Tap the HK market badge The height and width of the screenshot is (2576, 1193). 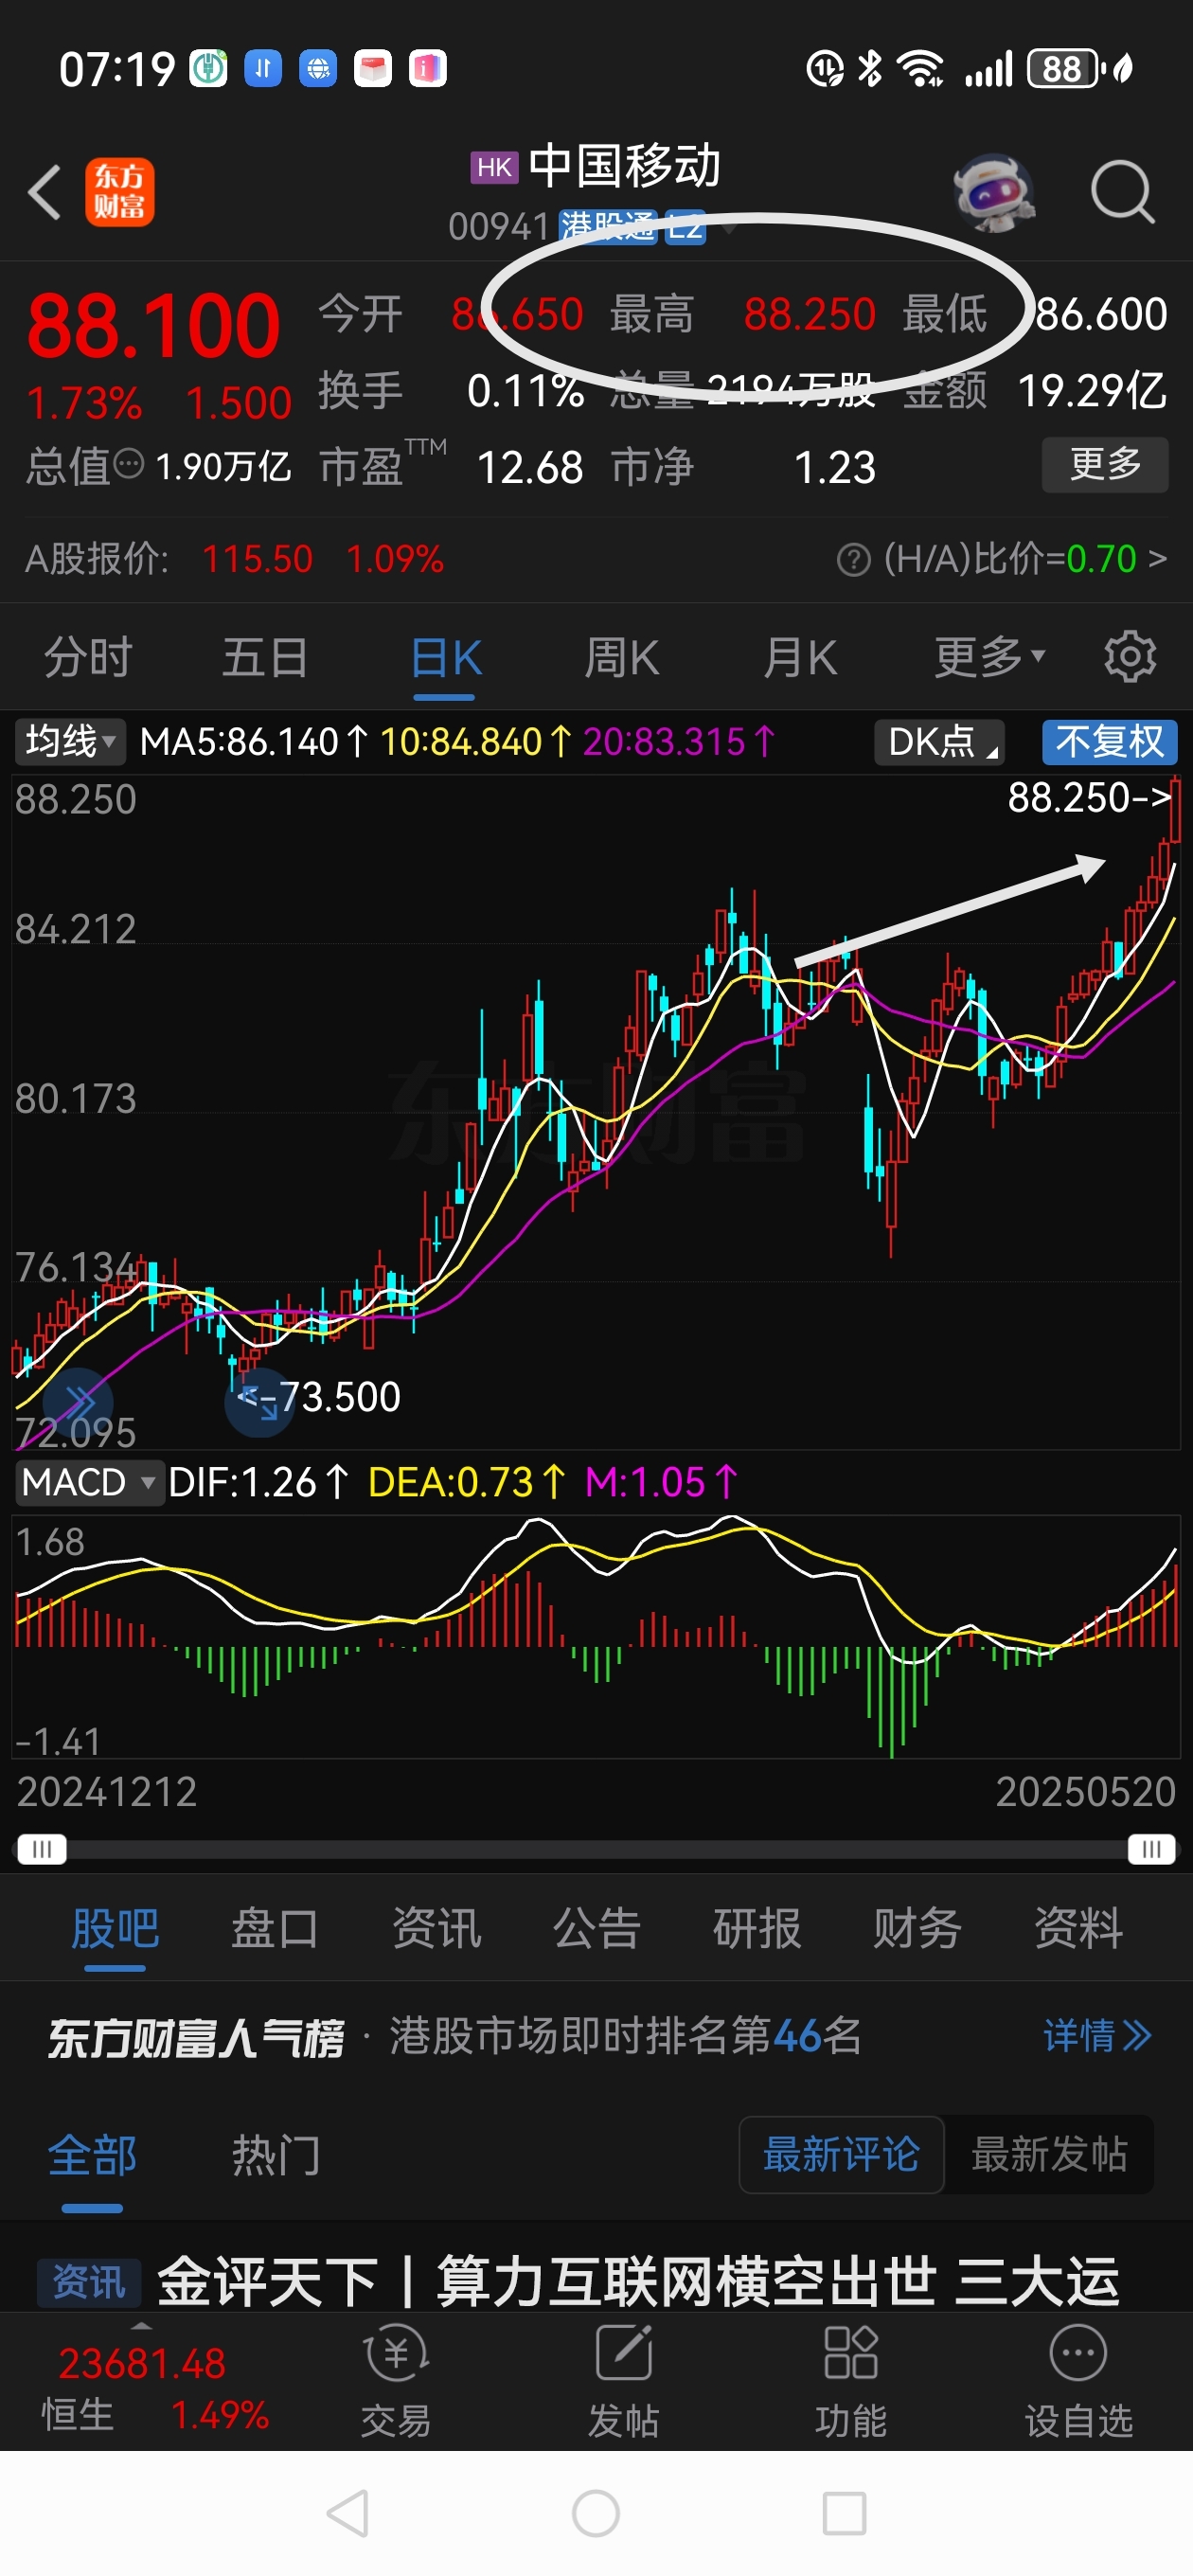point(494,167)
